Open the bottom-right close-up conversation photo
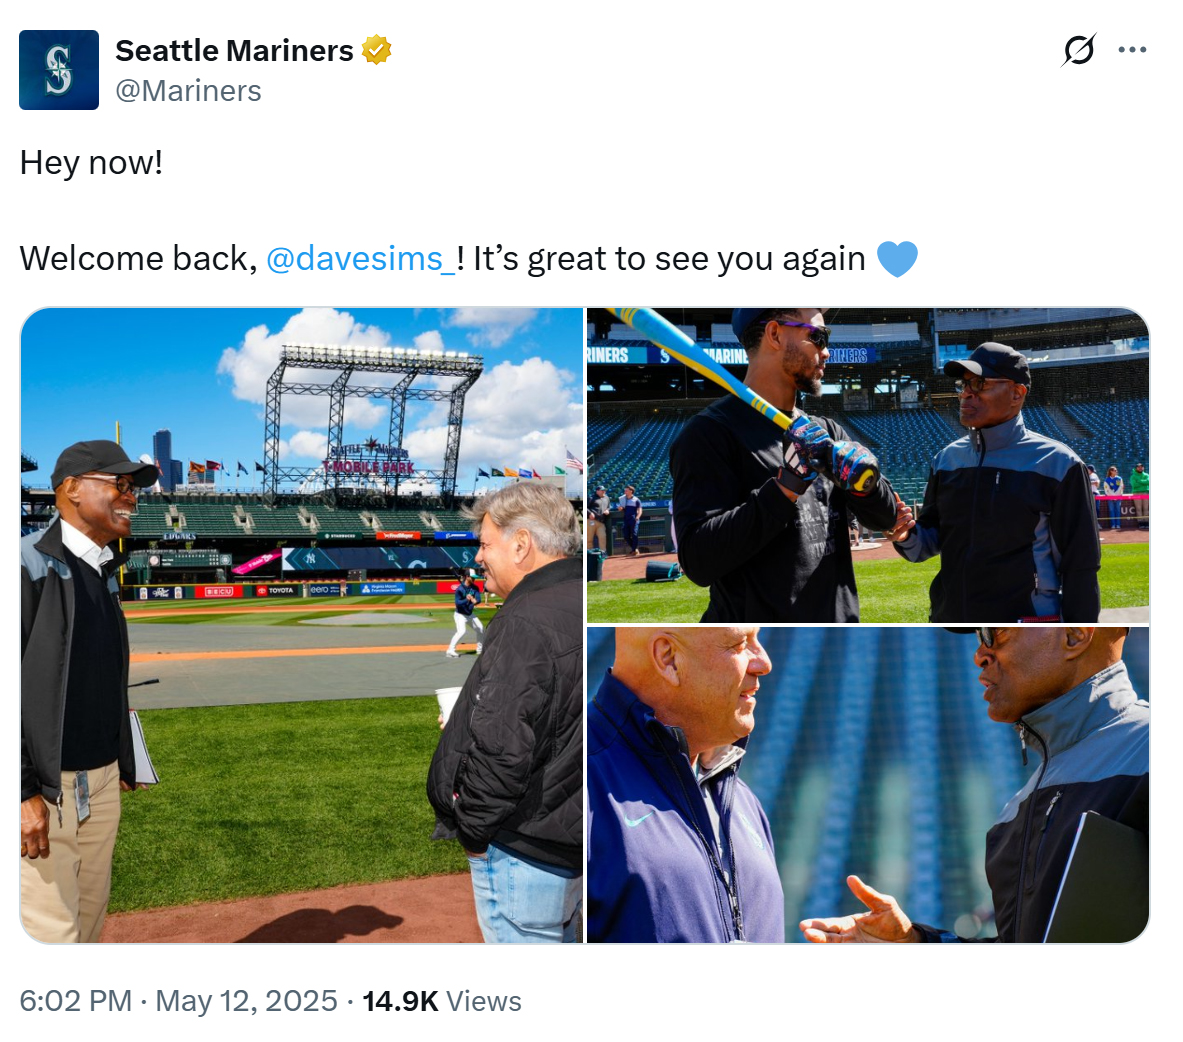The width and height of the screenshot is (1183, 1042). point(867,785)
